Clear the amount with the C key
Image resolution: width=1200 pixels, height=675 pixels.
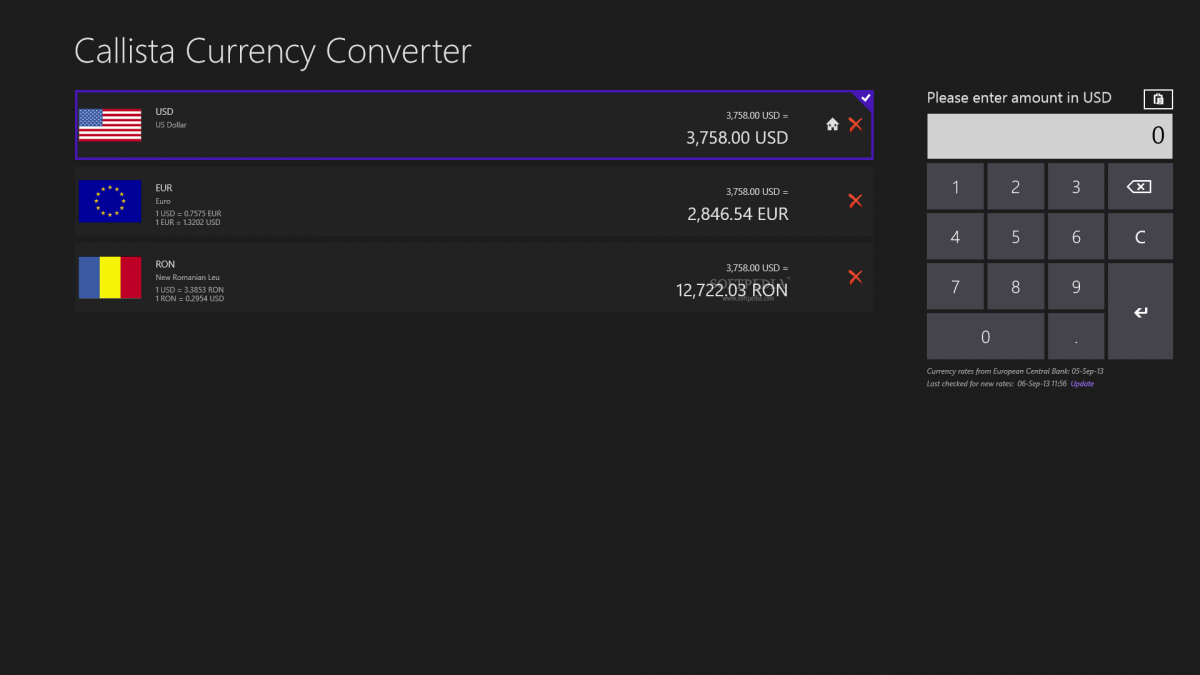pos(1140,236)
